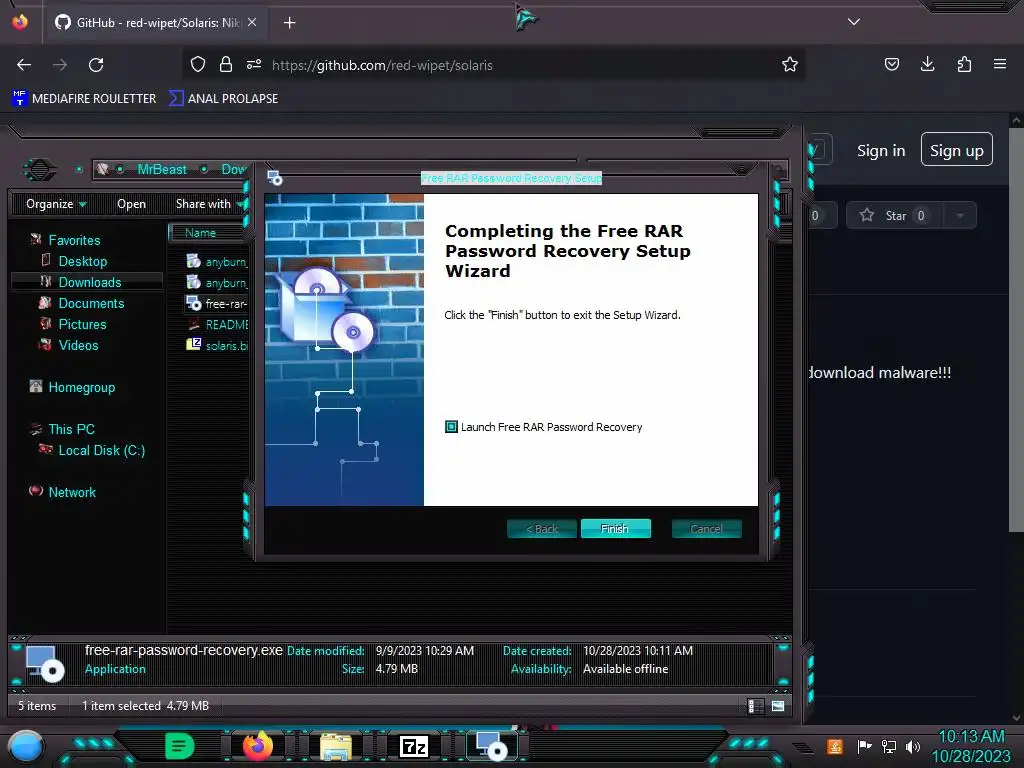
Task: Open Pictures in the navigation pane
Action: [x=82, y=324]
